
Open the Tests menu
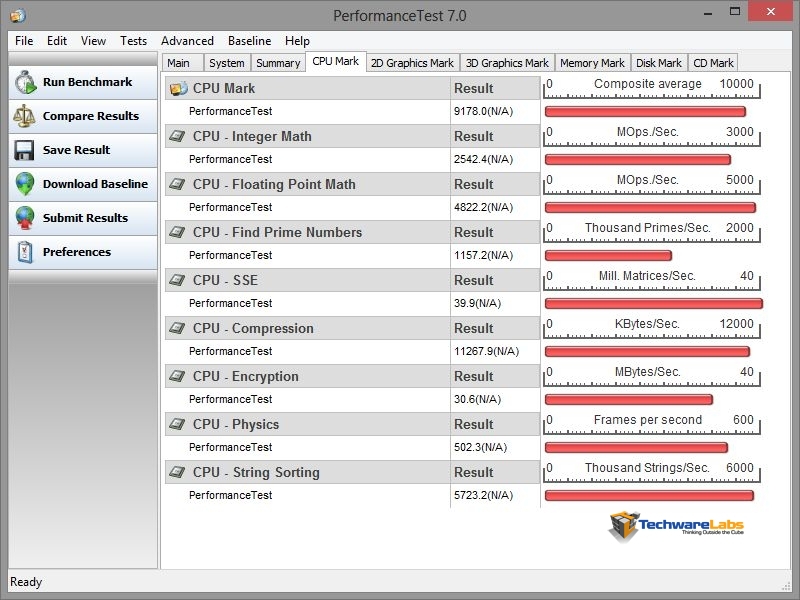tap(134, 41)
